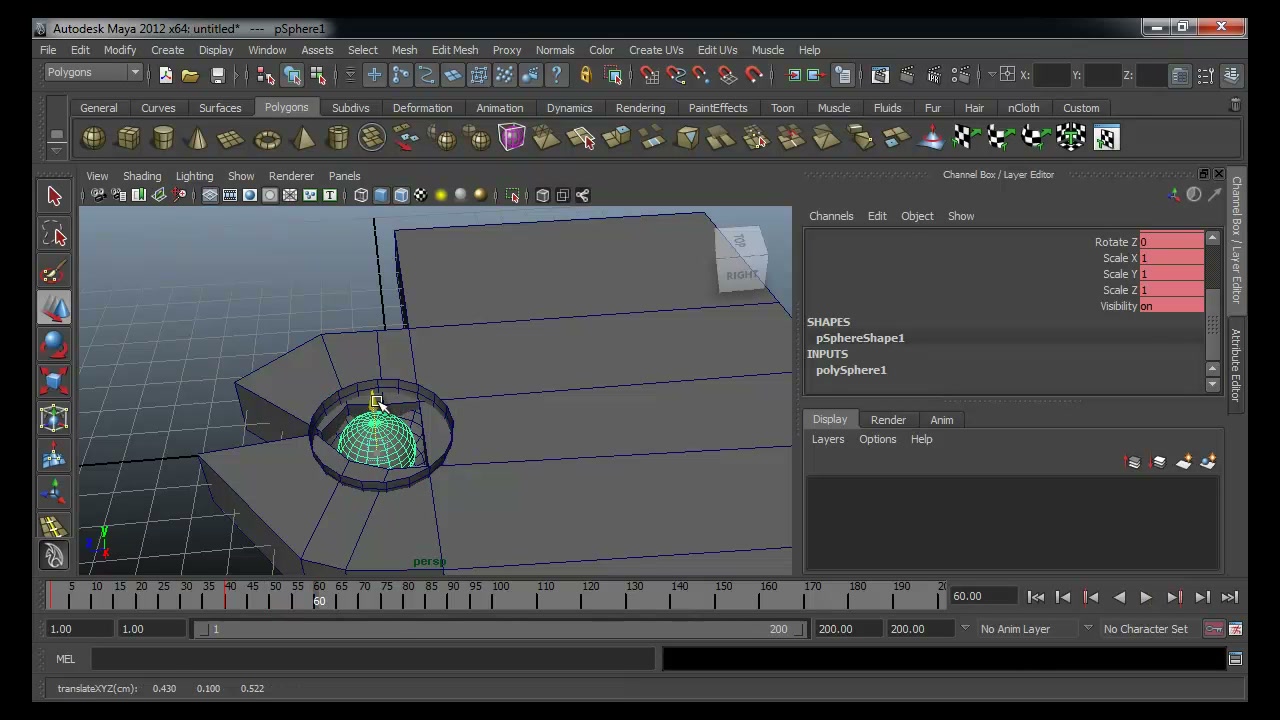Play the animation forwards
The width and height of the screenshot is (1280, 720).
[1146, 597]
